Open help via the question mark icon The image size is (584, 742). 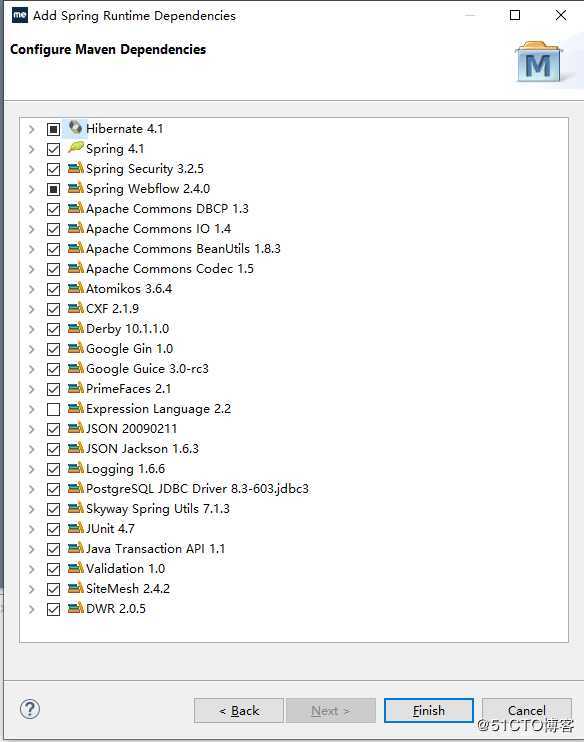coord(30,709)
